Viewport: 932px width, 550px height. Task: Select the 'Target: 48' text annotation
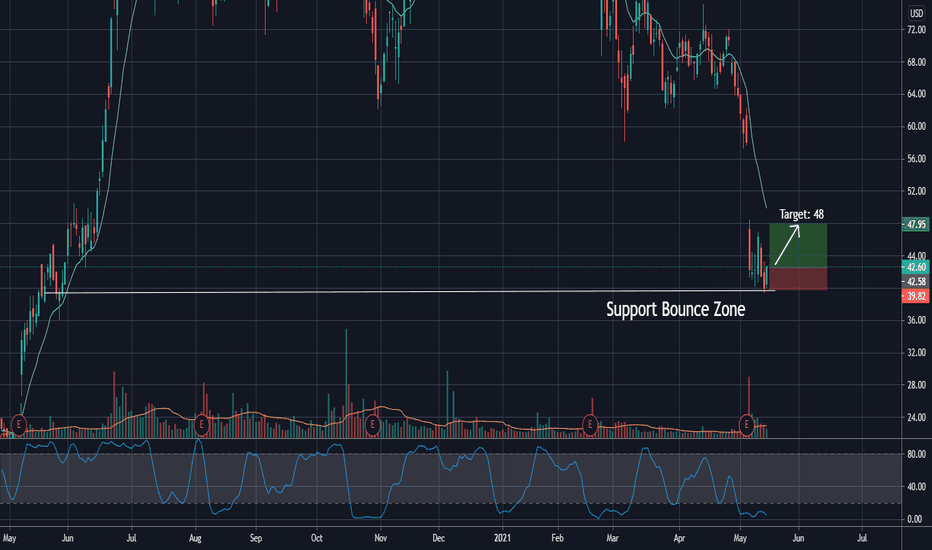click(x=801, y=214)
